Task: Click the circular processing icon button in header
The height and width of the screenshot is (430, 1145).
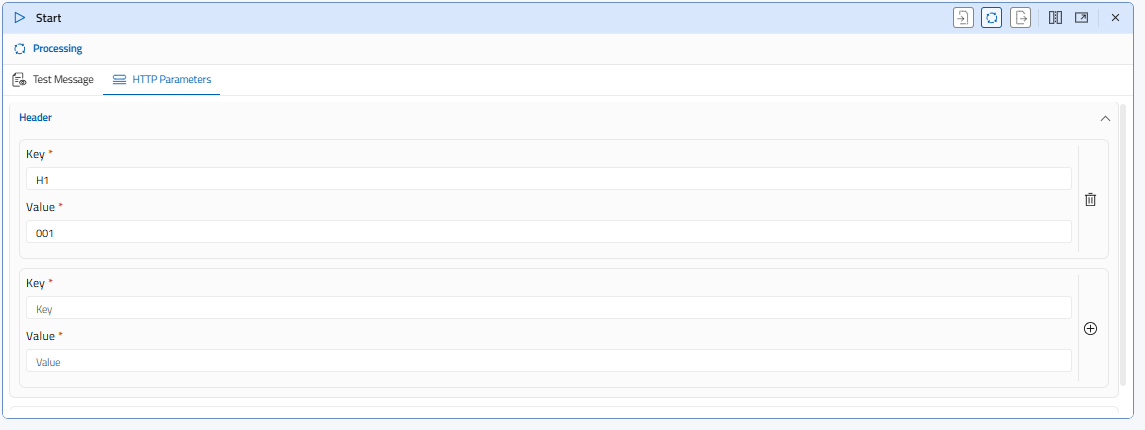Action: tap(992, 18)
